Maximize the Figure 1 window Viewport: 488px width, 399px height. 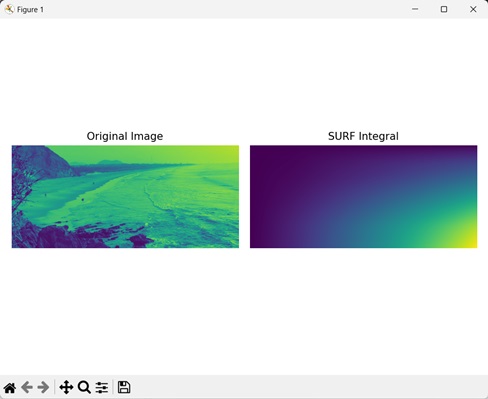pos(444,9)
